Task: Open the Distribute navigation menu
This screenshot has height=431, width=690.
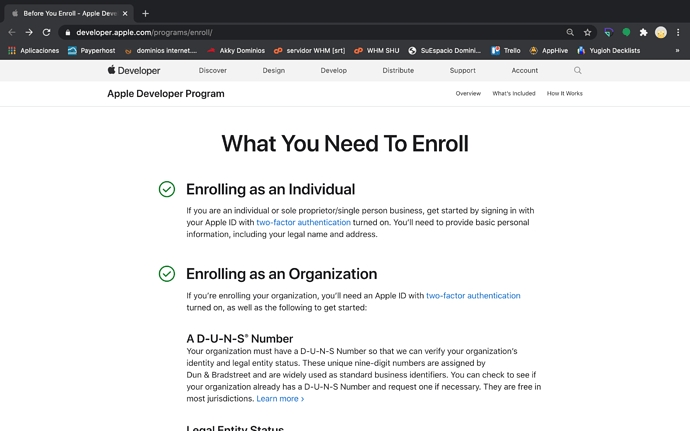Action: click(x=398, y=71)
